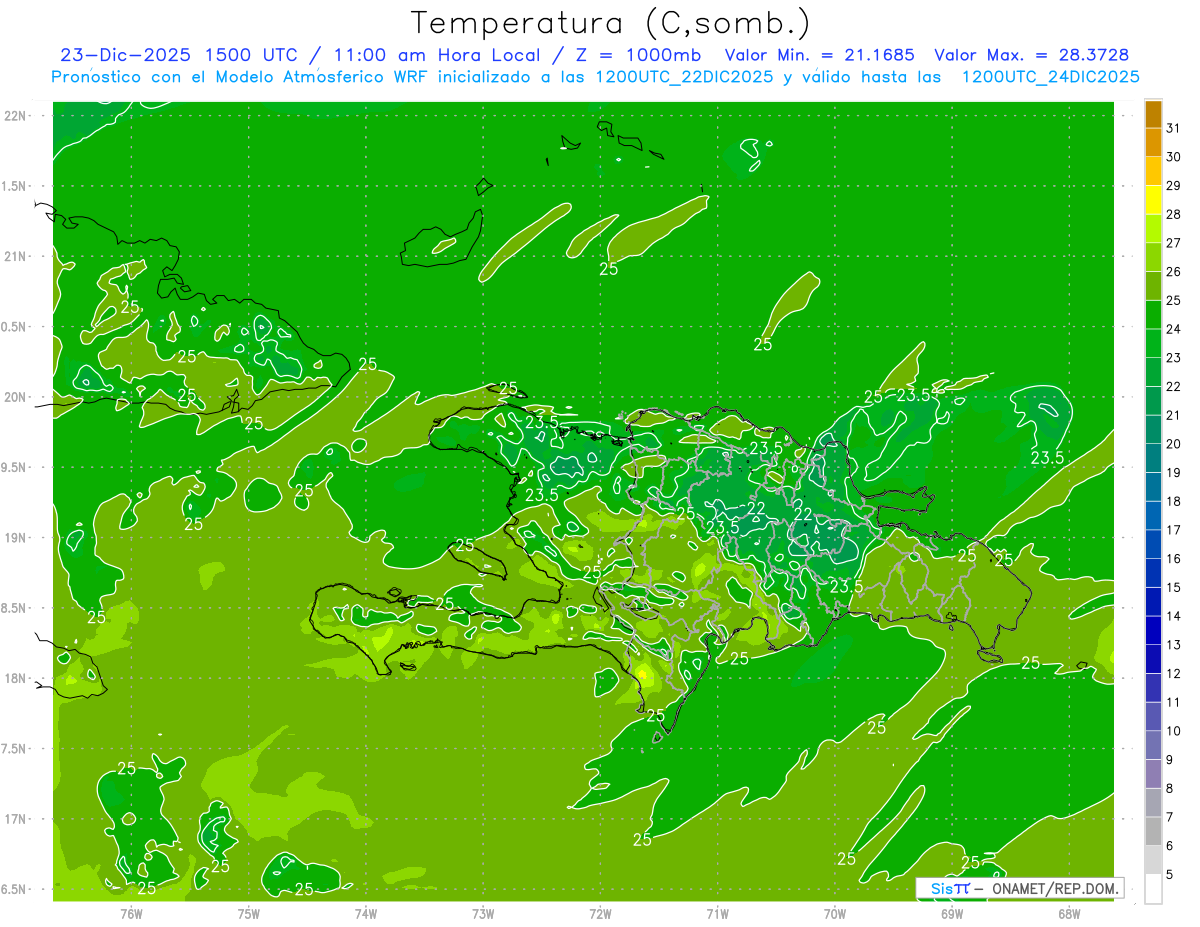
Task: Click the latitude axis label '18N'
Action: 17,679
